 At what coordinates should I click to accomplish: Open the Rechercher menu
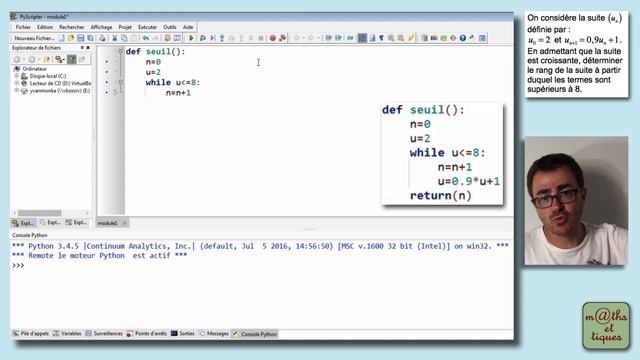pyautogui.click(x=71, y=27)
